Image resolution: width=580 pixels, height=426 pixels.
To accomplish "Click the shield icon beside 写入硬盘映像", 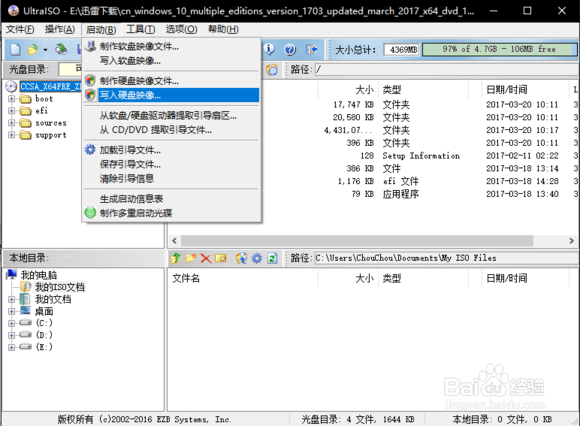I will pos(90,95).
